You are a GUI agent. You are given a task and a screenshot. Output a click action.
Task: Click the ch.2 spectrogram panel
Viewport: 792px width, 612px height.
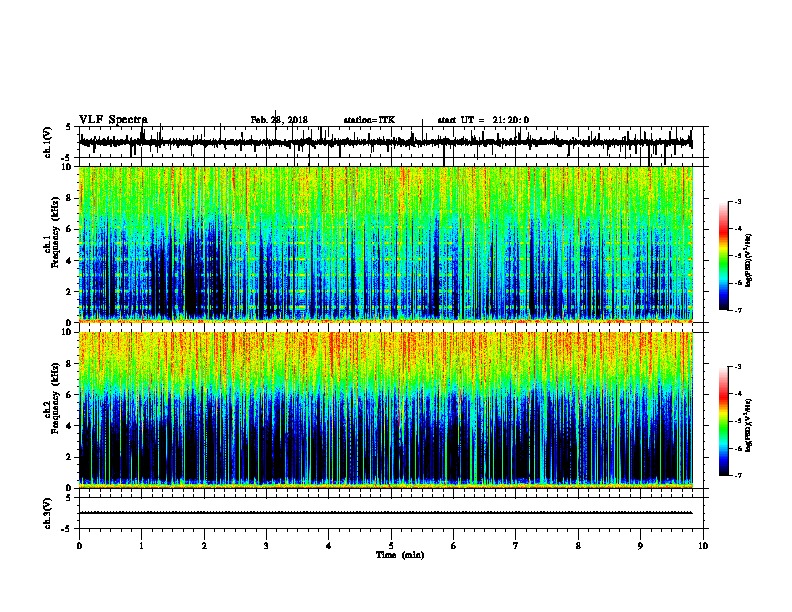[x=386, y=410]
